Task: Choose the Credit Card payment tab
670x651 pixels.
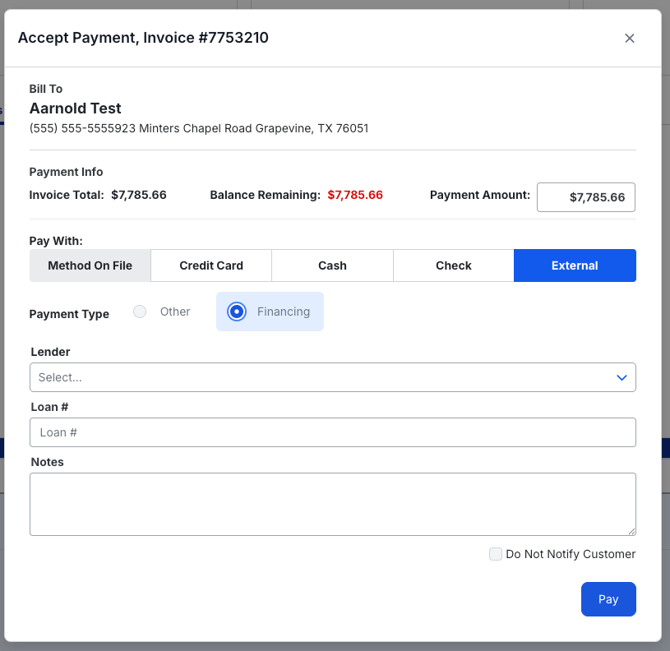Action: (x=211, y=266)
